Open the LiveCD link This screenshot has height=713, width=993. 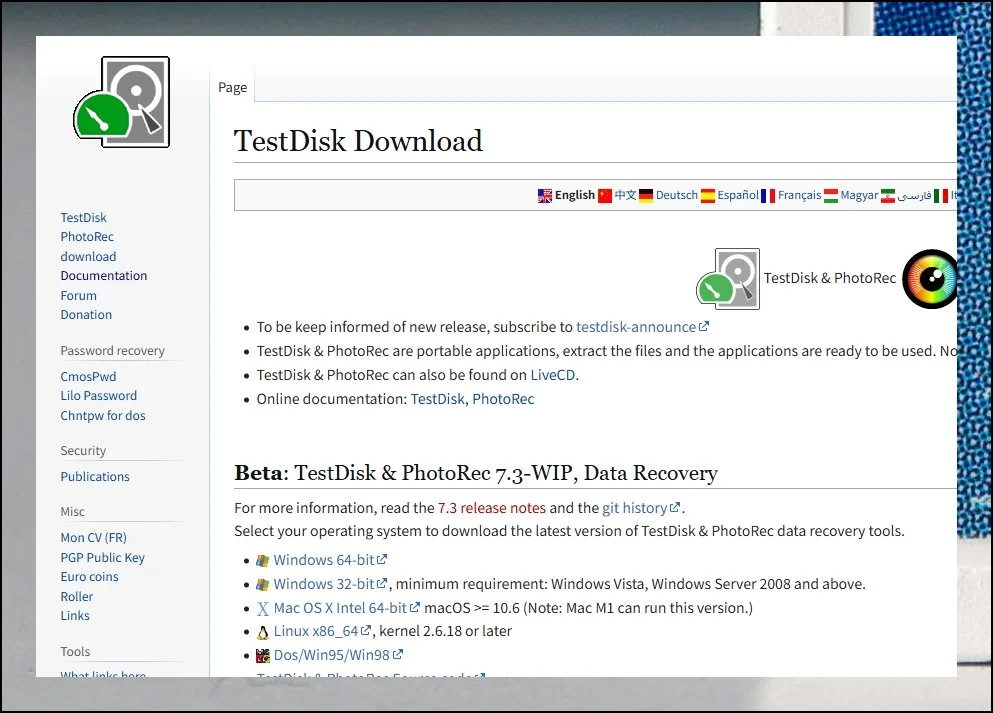click(x=553, y=375)
